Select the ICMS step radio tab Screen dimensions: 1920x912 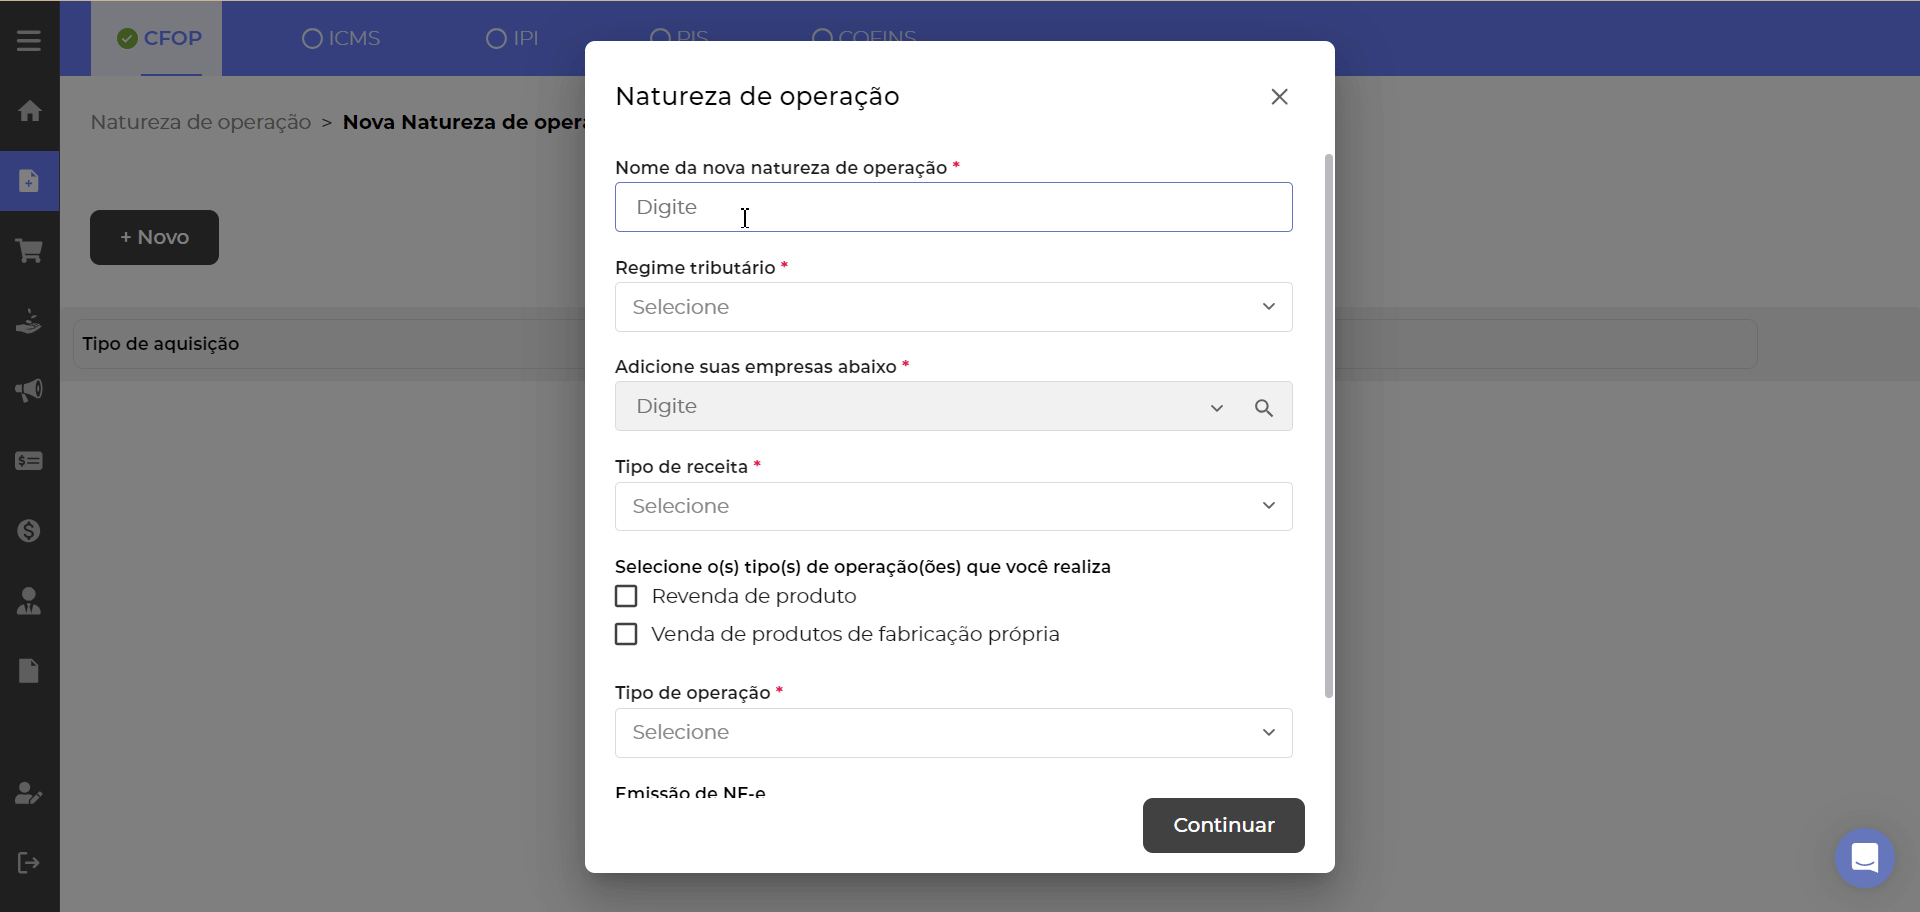[341, 39]
